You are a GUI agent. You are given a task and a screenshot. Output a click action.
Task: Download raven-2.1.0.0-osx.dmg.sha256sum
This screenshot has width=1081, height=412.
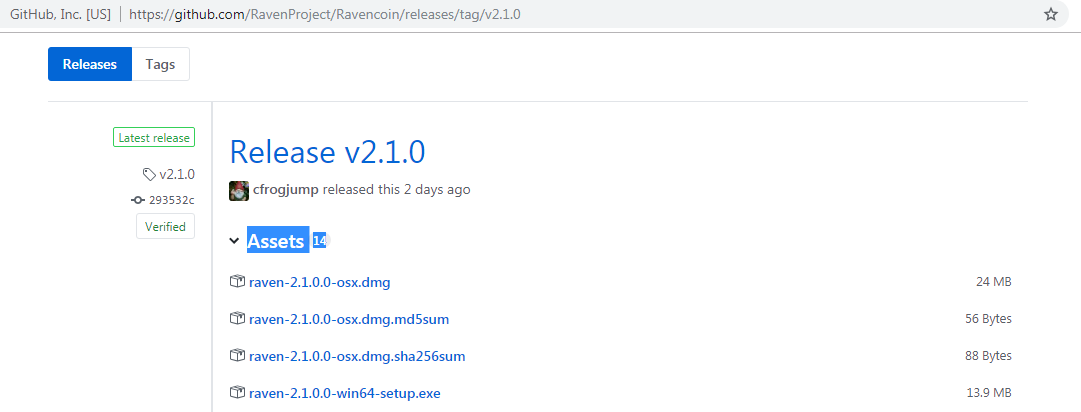point(356,357)
